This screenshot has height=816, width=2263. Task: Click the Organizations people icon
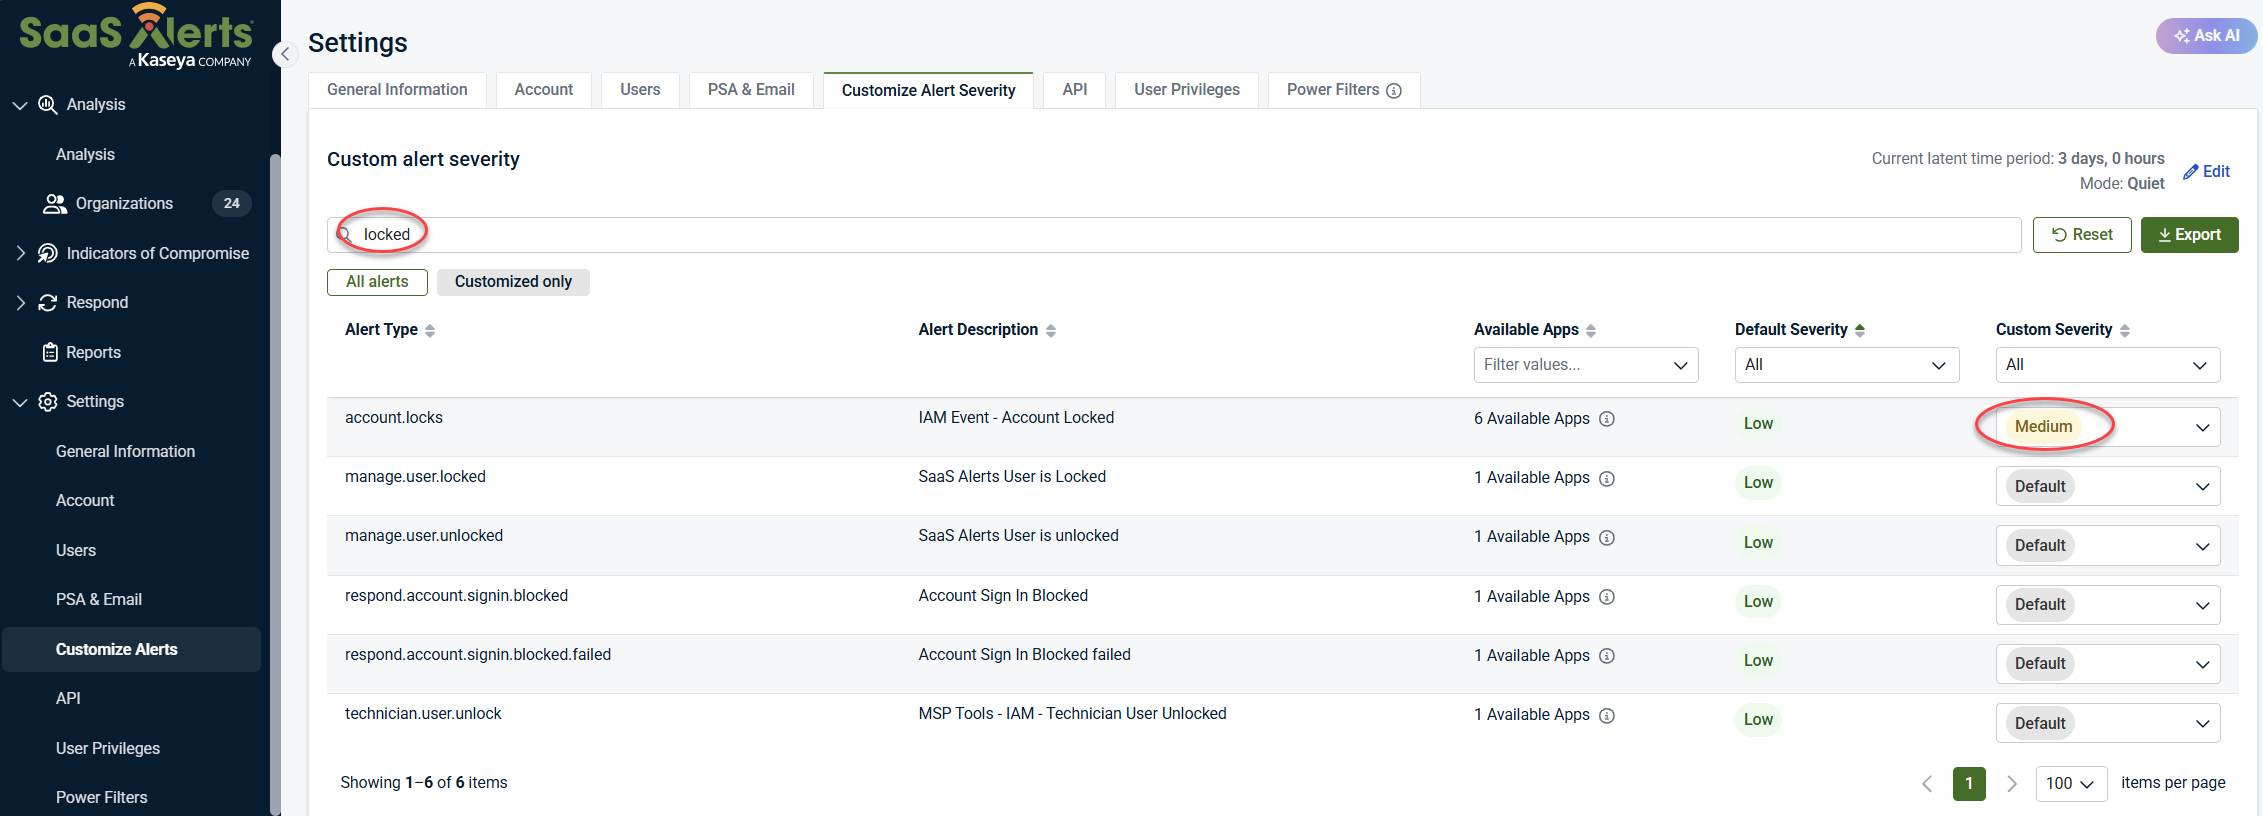(x=54, y=204)
